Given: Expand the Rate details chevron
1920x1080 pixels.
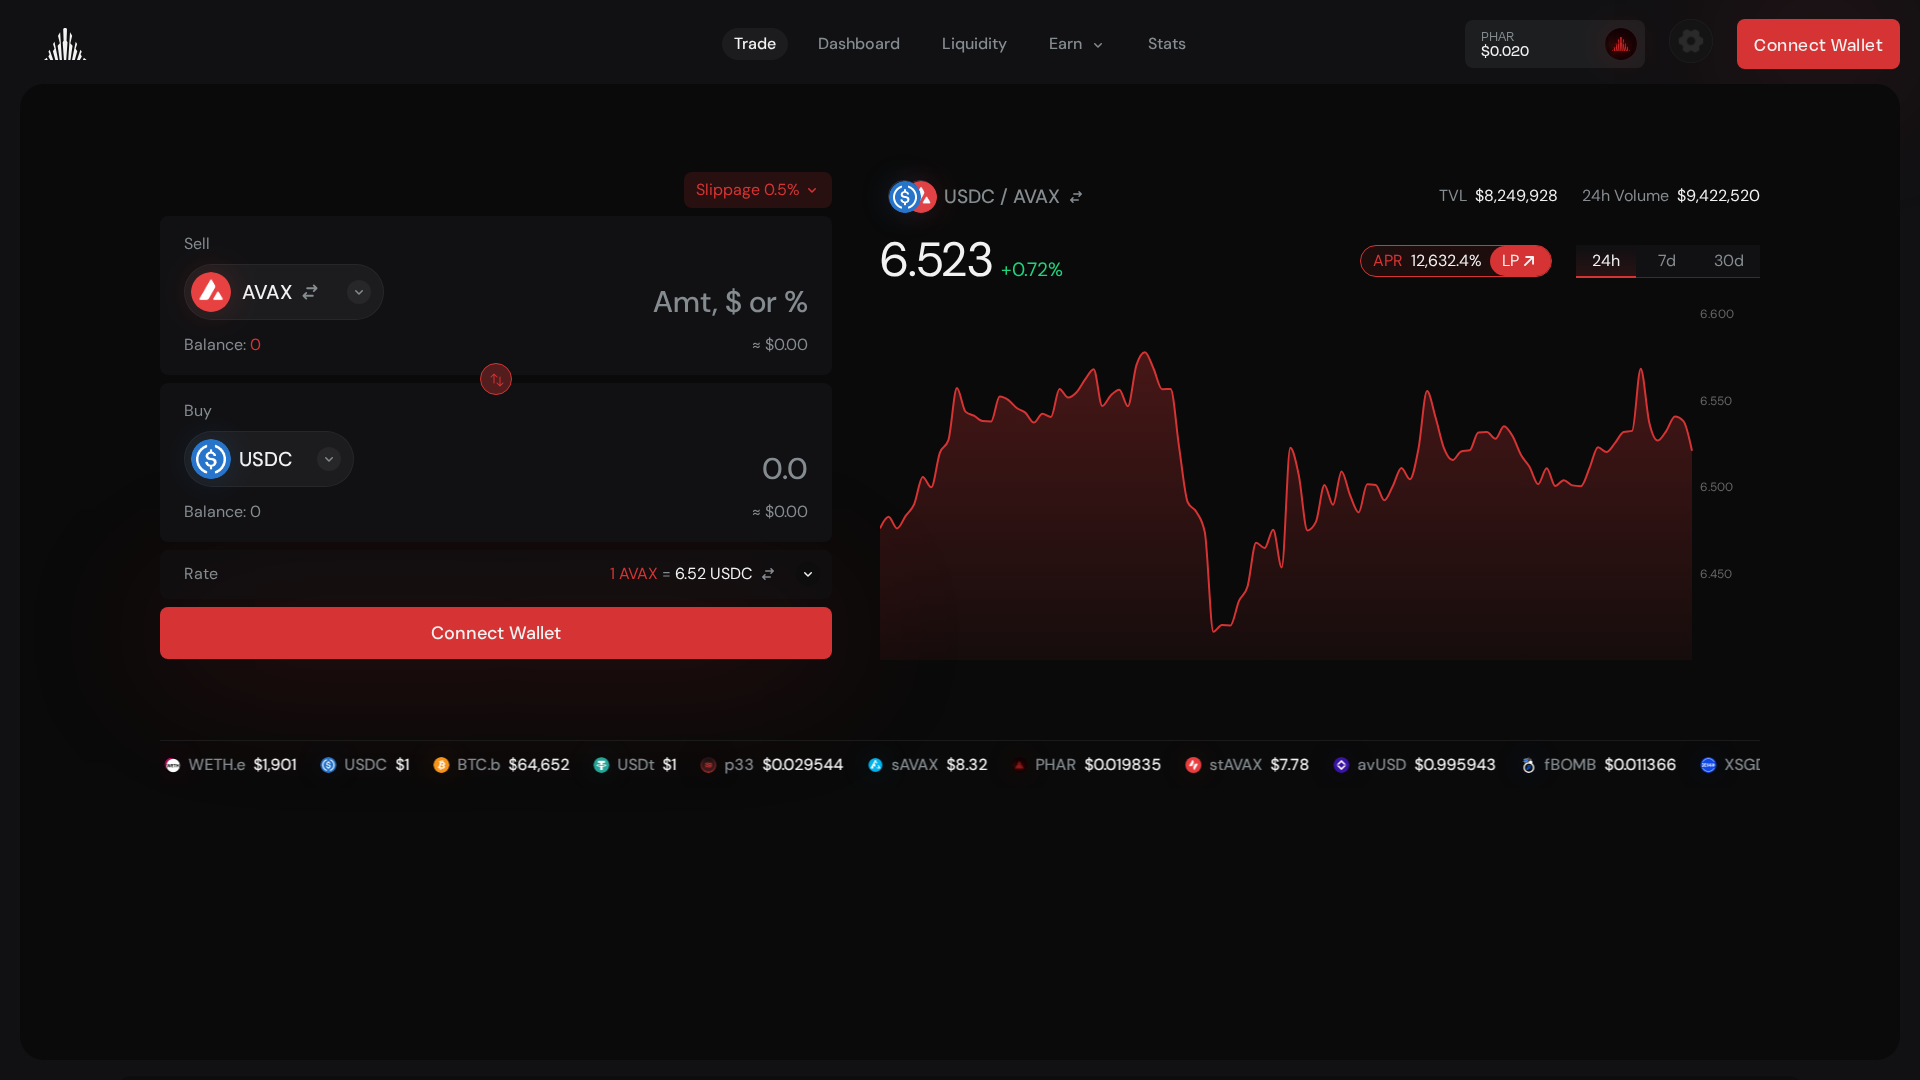Looking at the screenshot, I should (808, 574).
